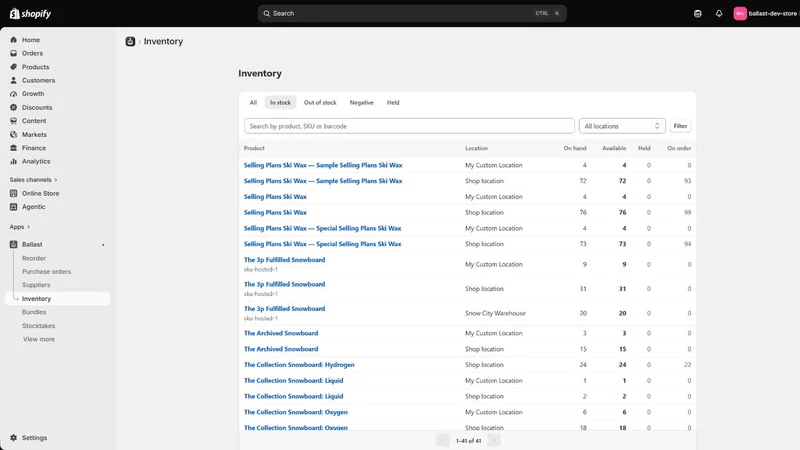Screen dimensions: 800x450
Task: Click the Inventory breadcrumb text
Action: click(x=163, y=41)
